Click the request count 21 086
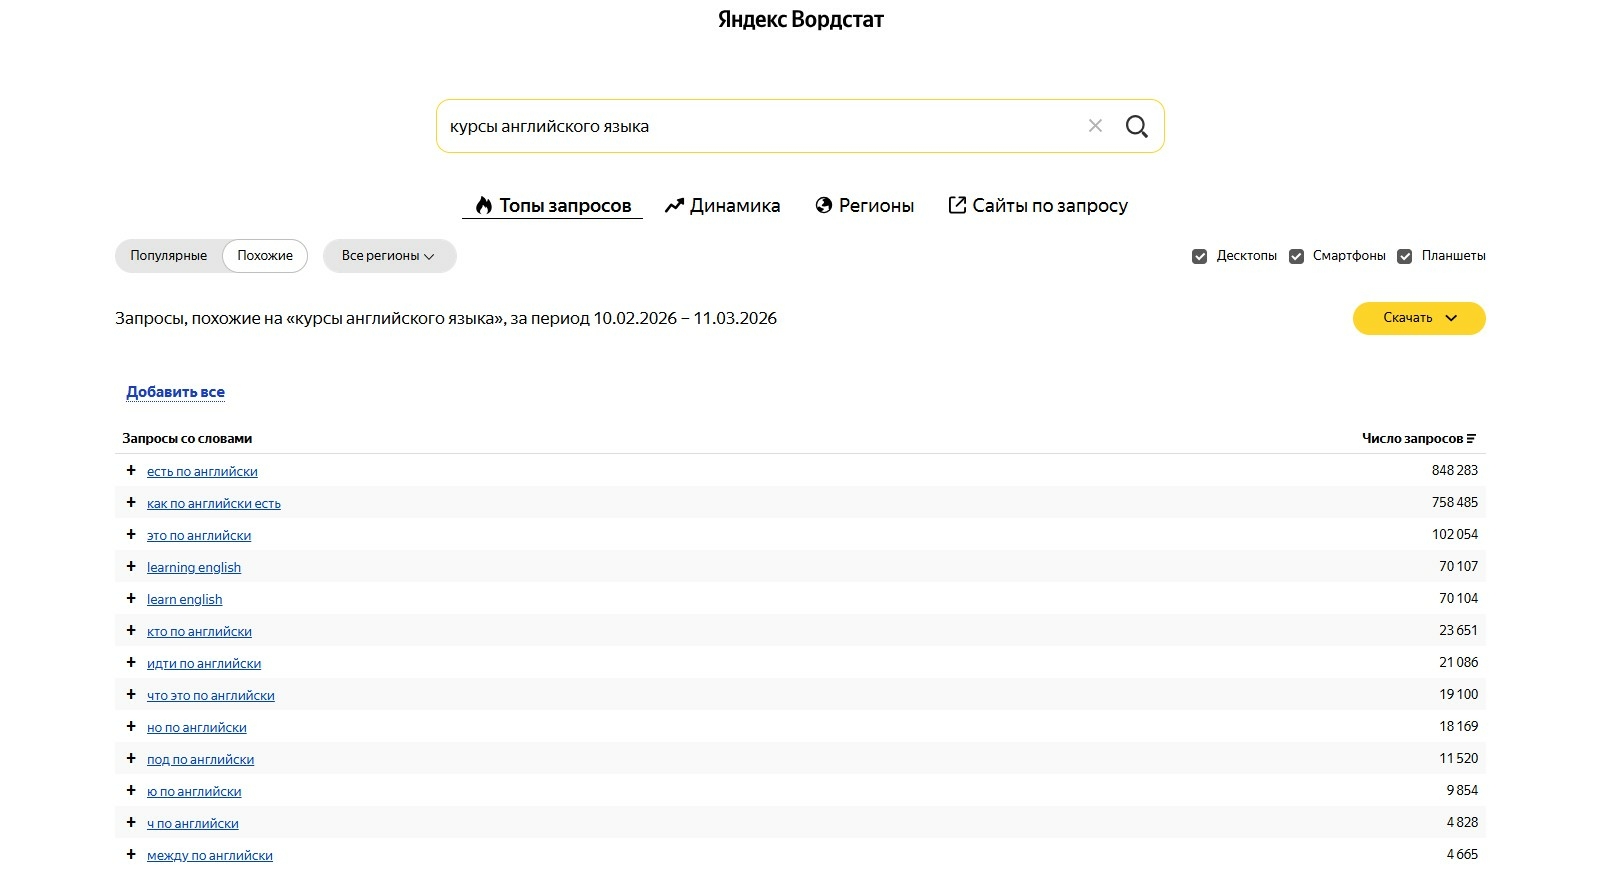 pos(1459,662)
